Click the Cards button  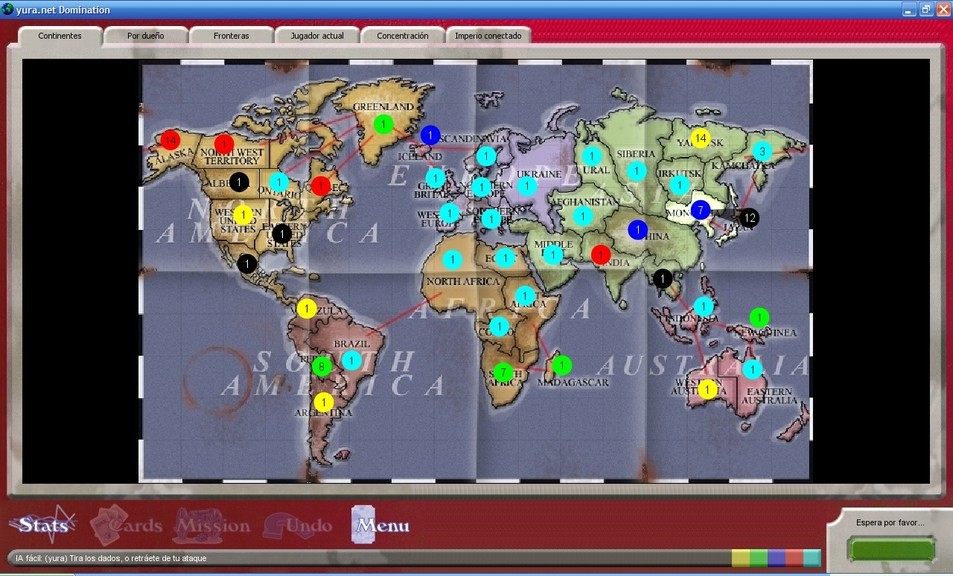coord(126,524)
